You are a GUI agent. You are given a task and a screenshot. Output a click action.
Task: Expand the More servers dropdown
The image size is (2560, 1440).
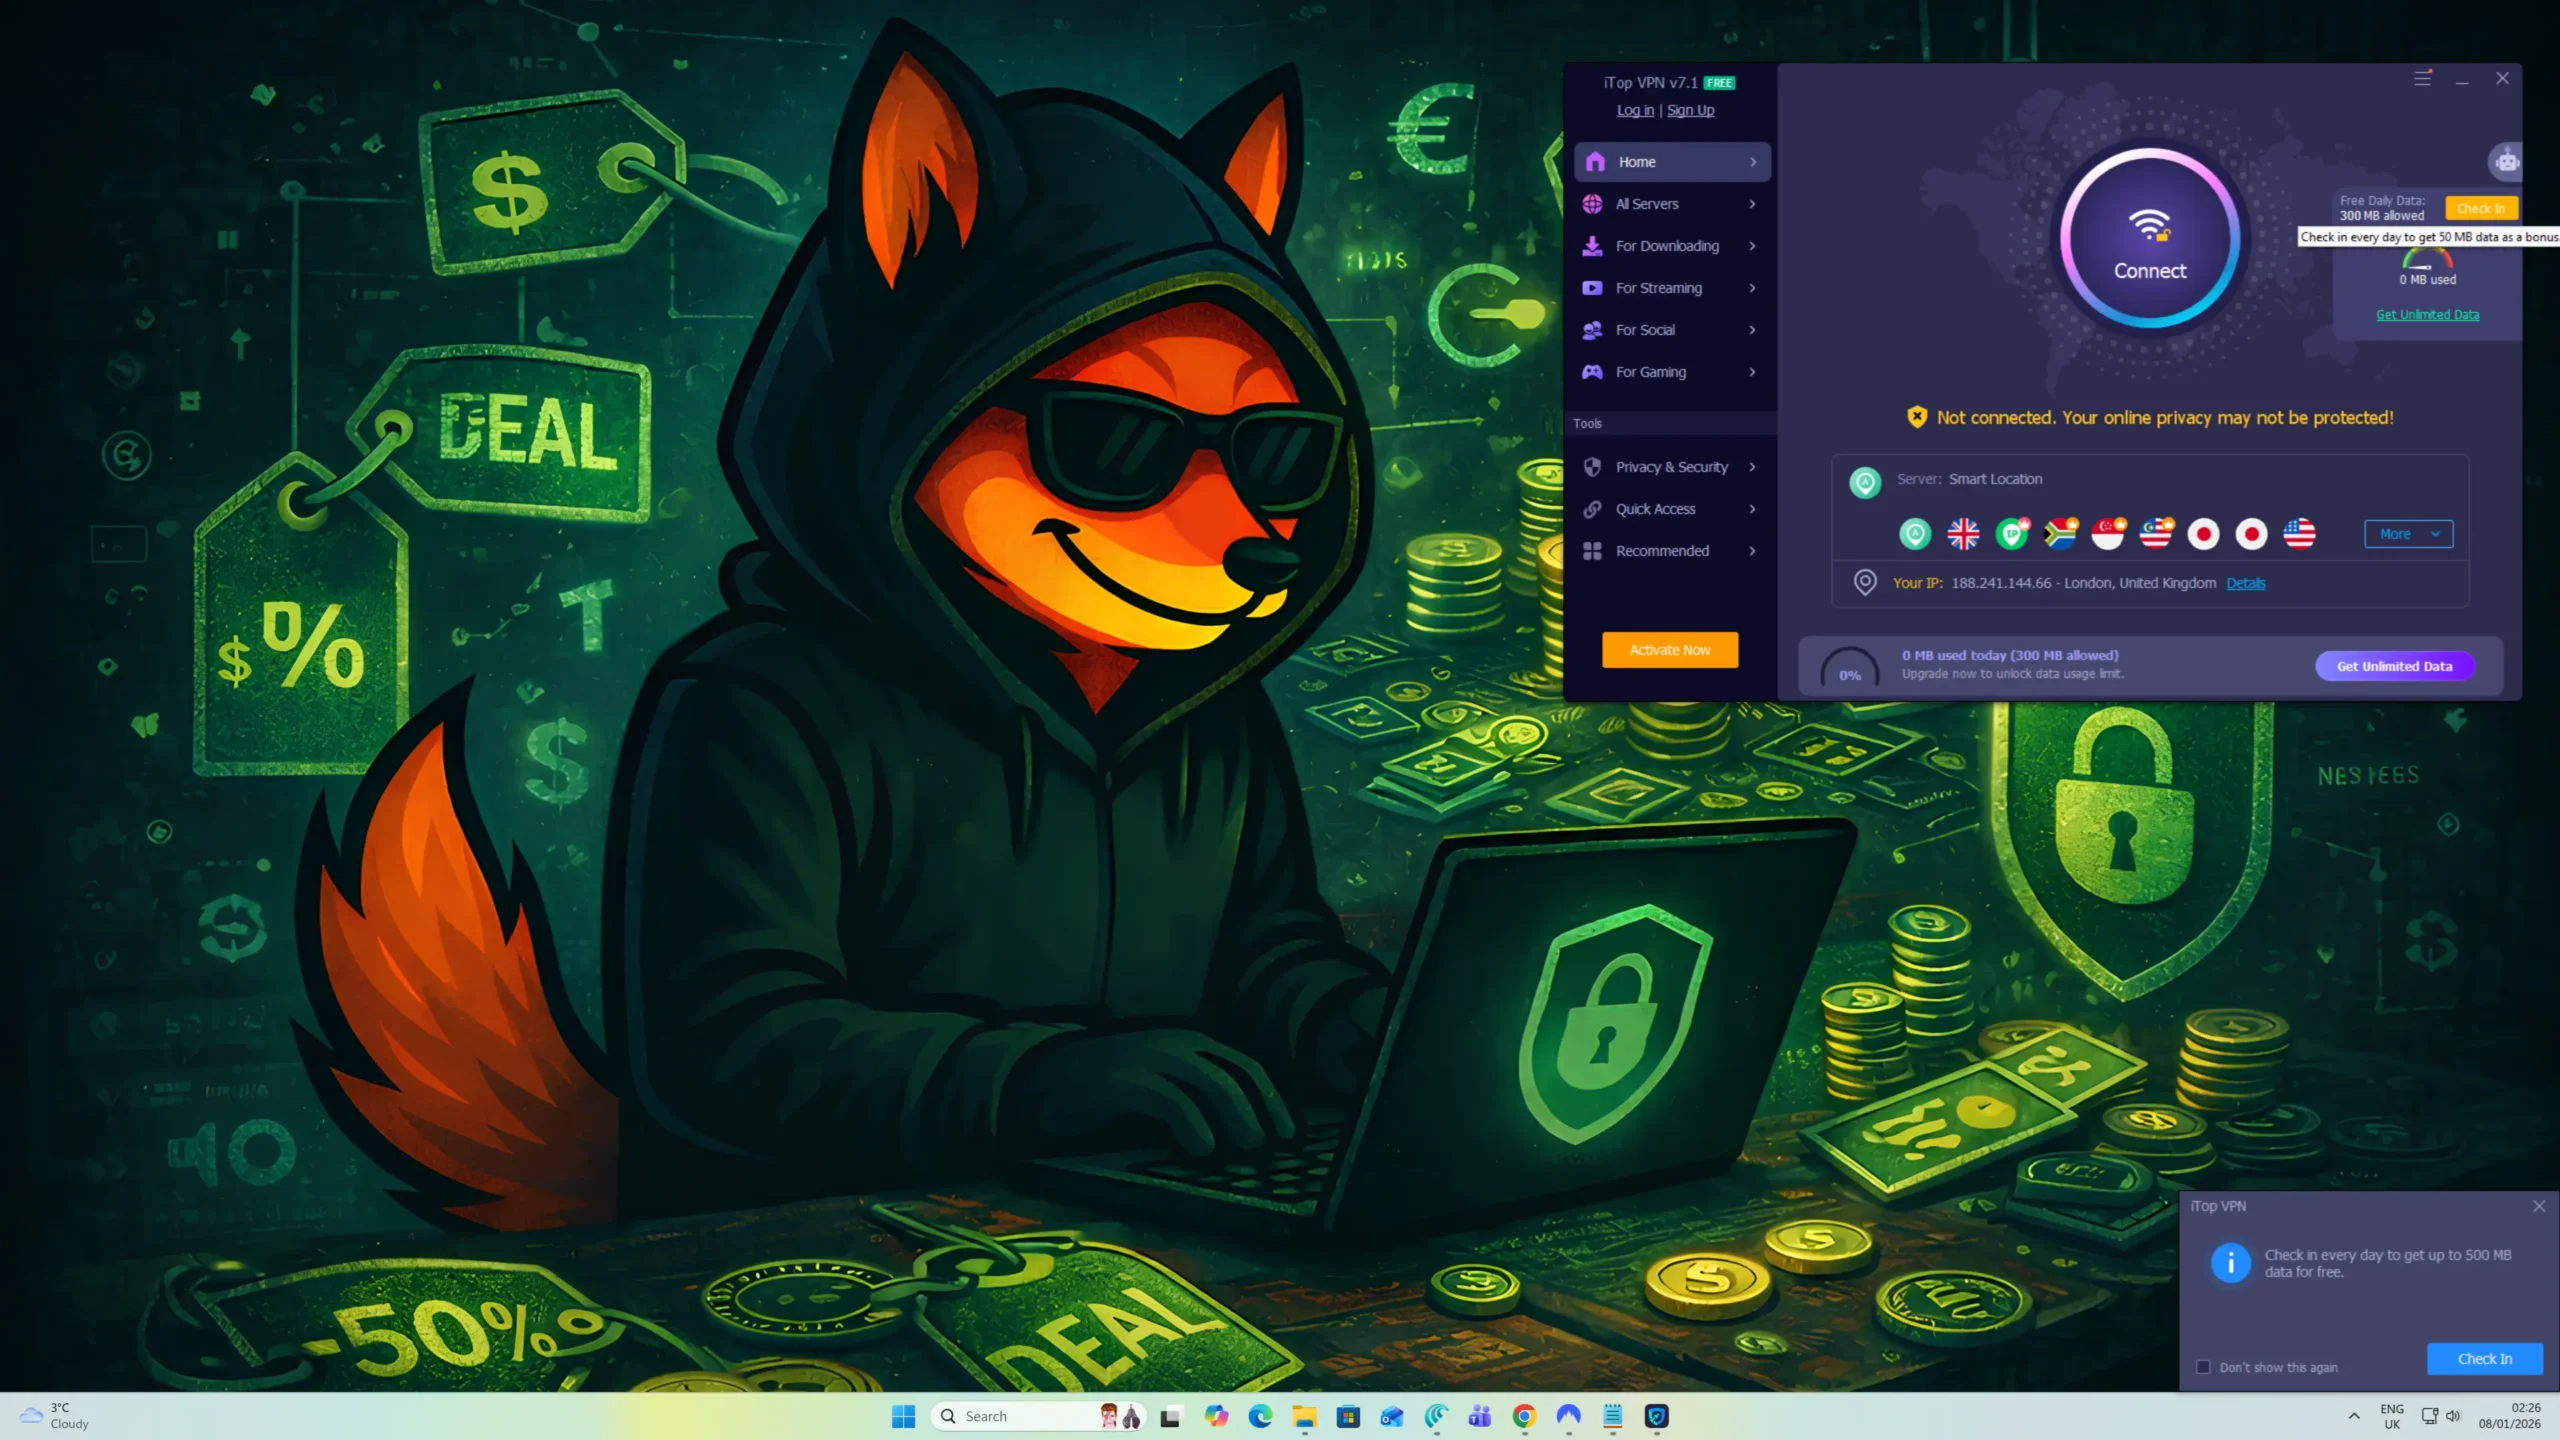2407,534
